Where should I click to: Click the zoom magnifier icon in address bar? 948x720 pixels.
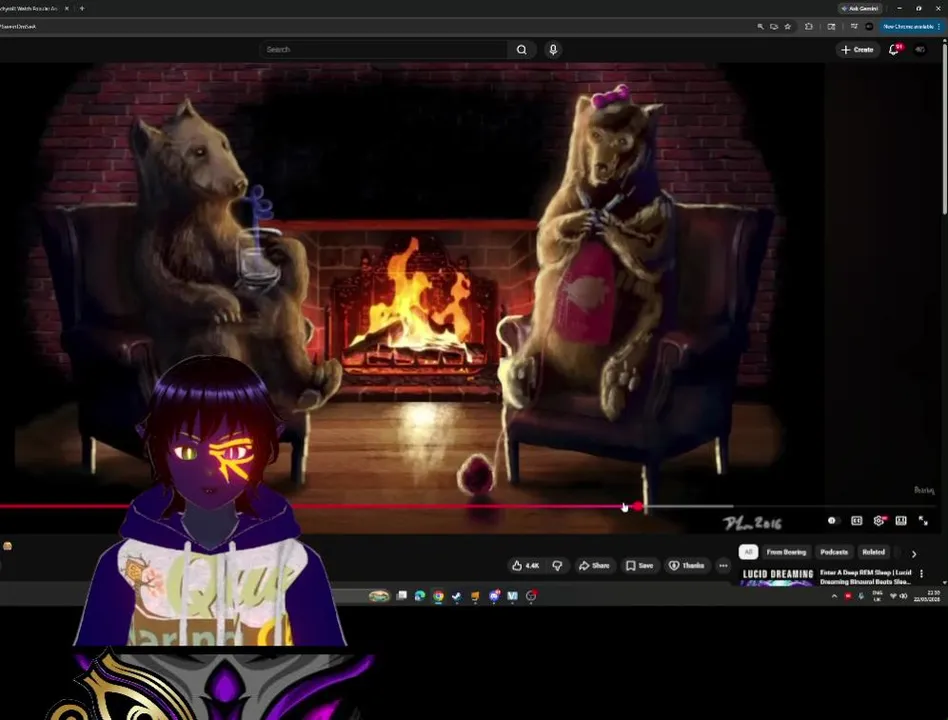(x=761, y=27)
